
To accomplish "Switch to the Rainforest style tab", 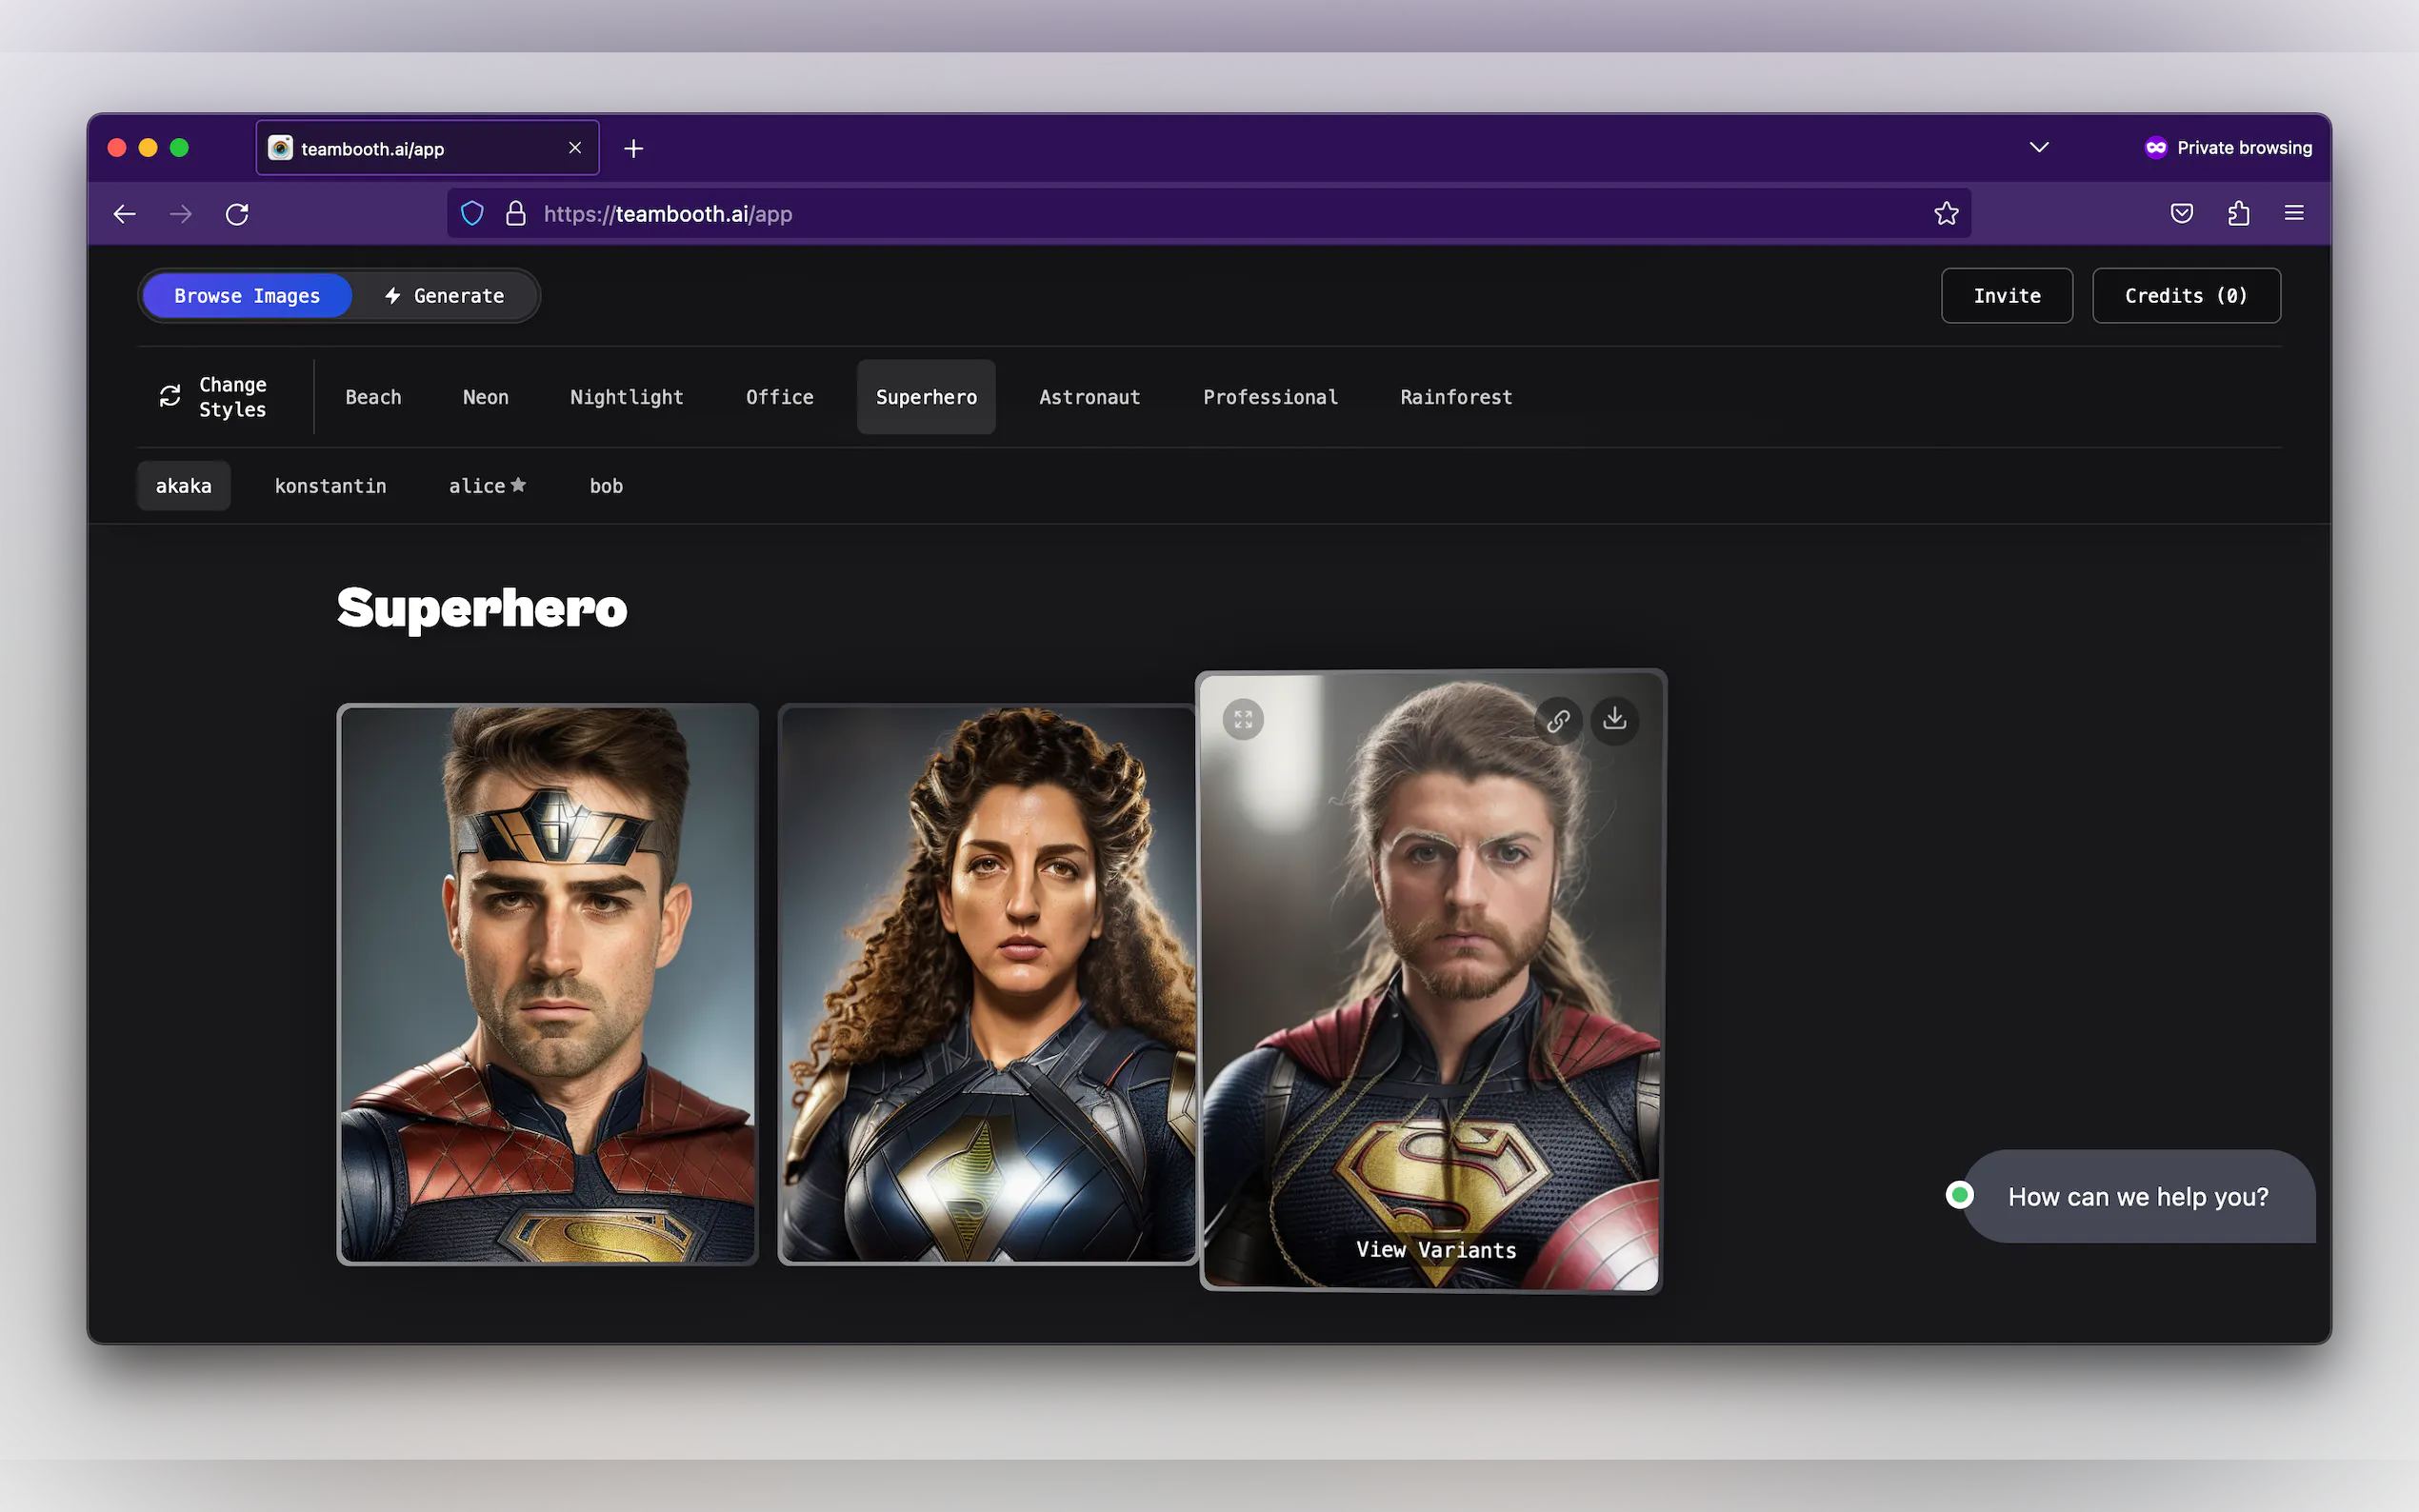I will pos(1455,397).
